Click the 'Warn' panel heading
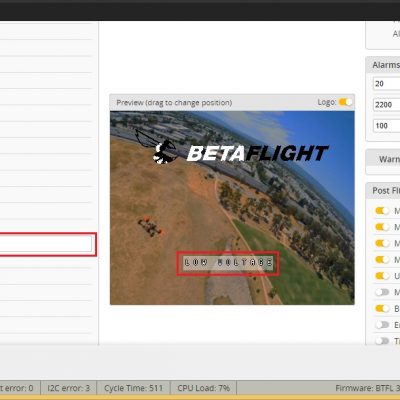 pyautogui.click(x=389, y=159)
